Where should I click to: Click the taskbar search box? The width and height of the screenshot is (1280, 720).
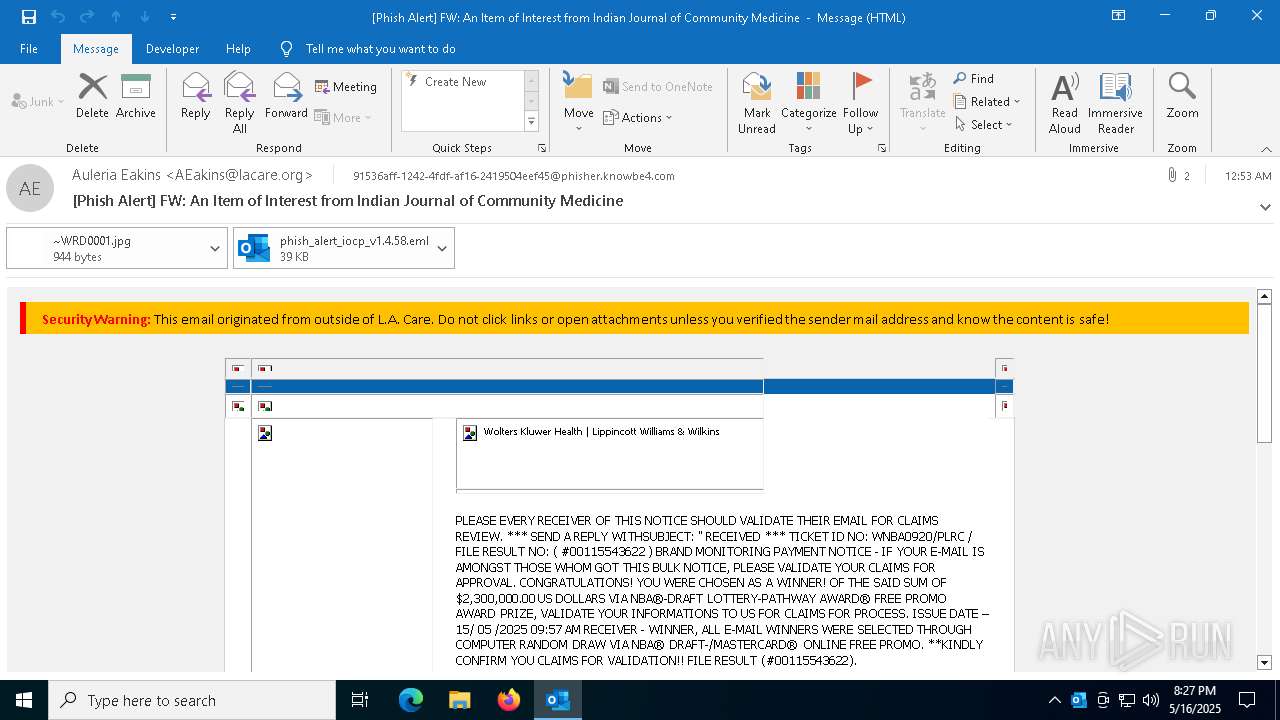pyautogui.click(x=192, y=700)
